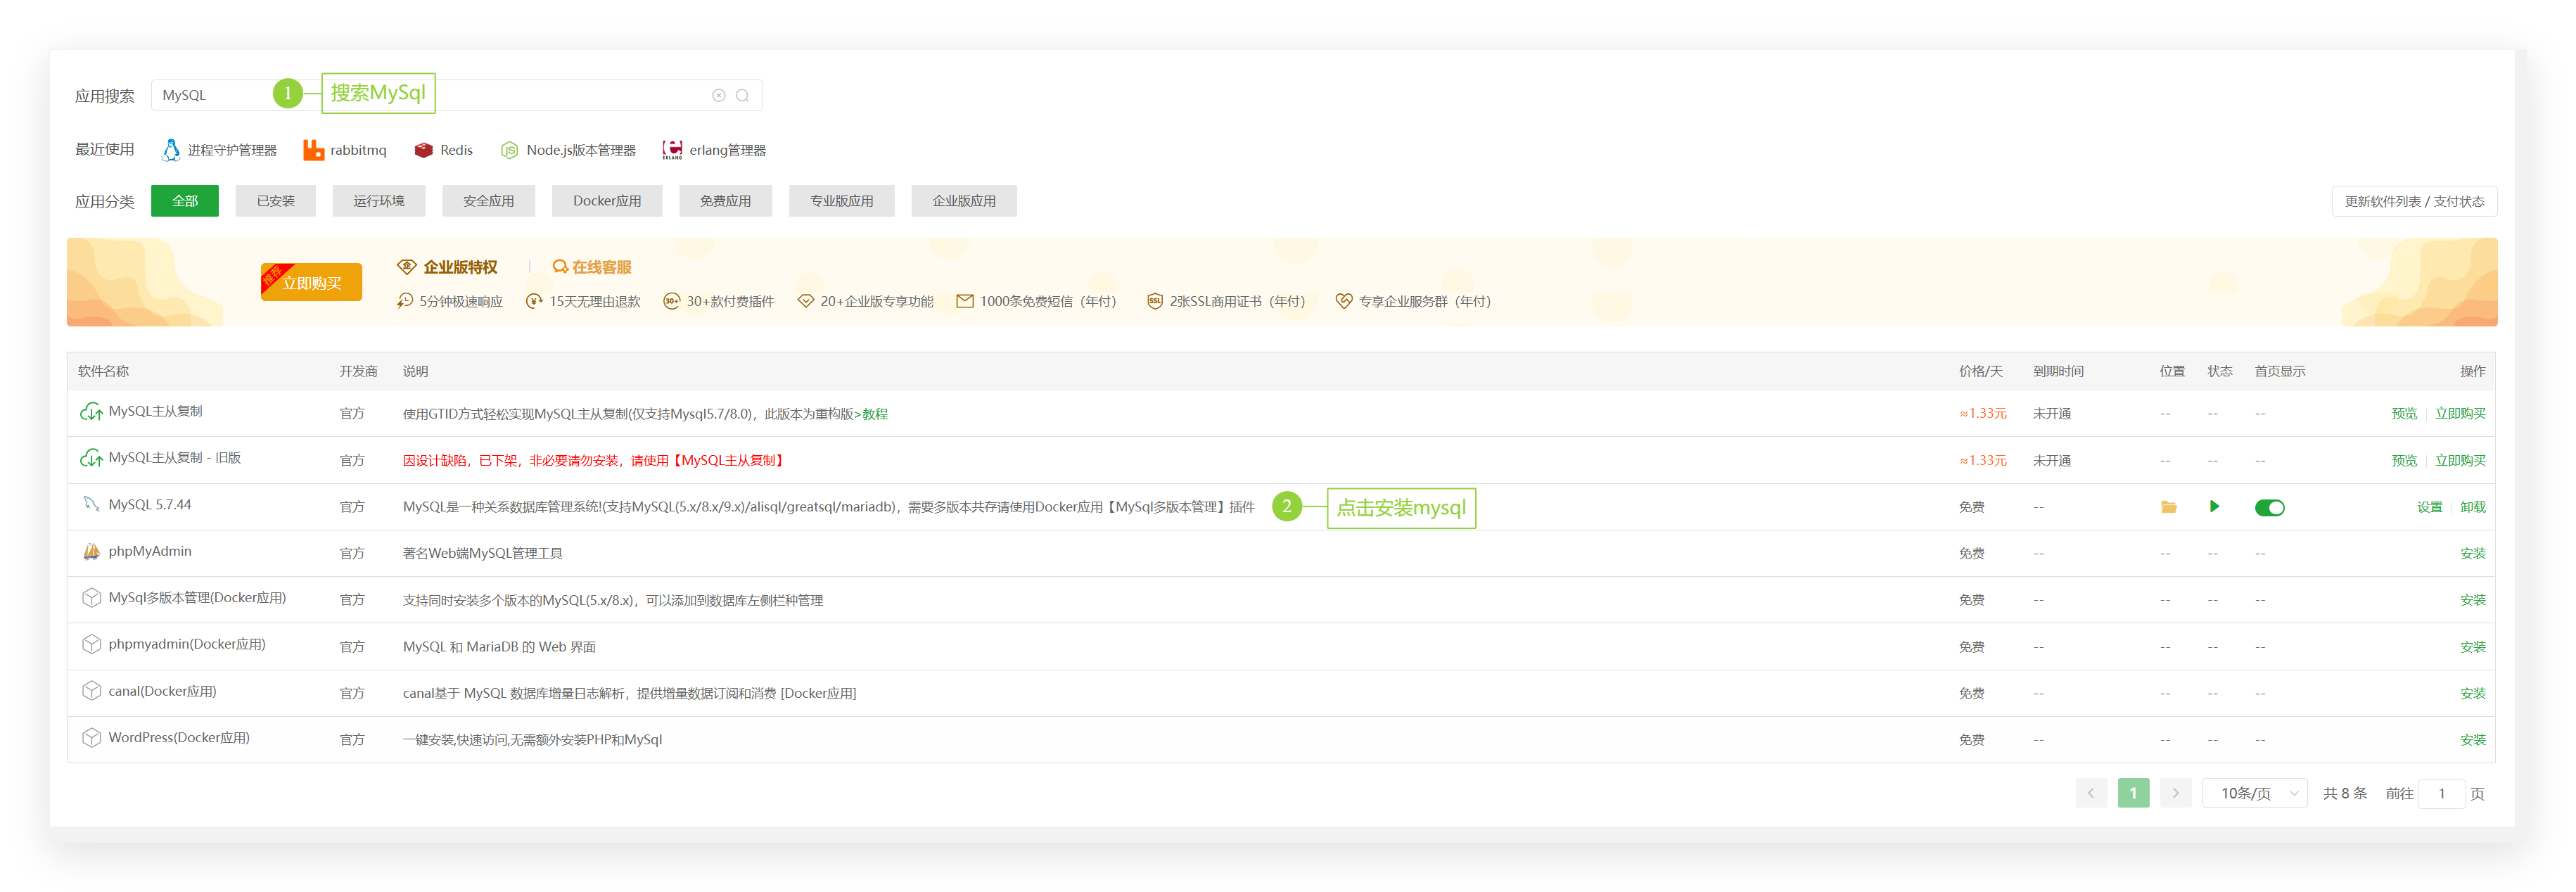2576x892 pixels.
Task: Install phpMyAdmin via its 安装 link
Action: (2472, 553)
